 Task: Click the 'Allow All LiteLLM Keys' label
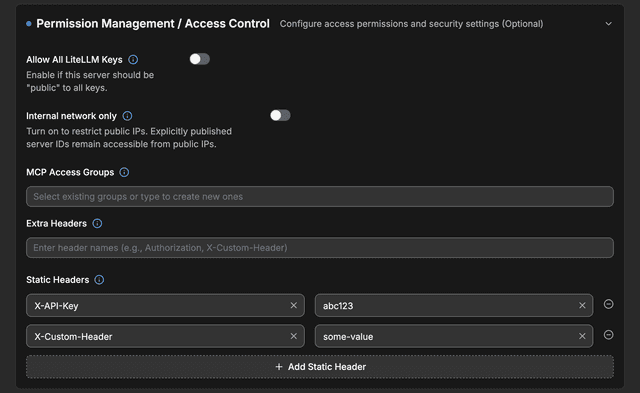(x=74, y=60)
